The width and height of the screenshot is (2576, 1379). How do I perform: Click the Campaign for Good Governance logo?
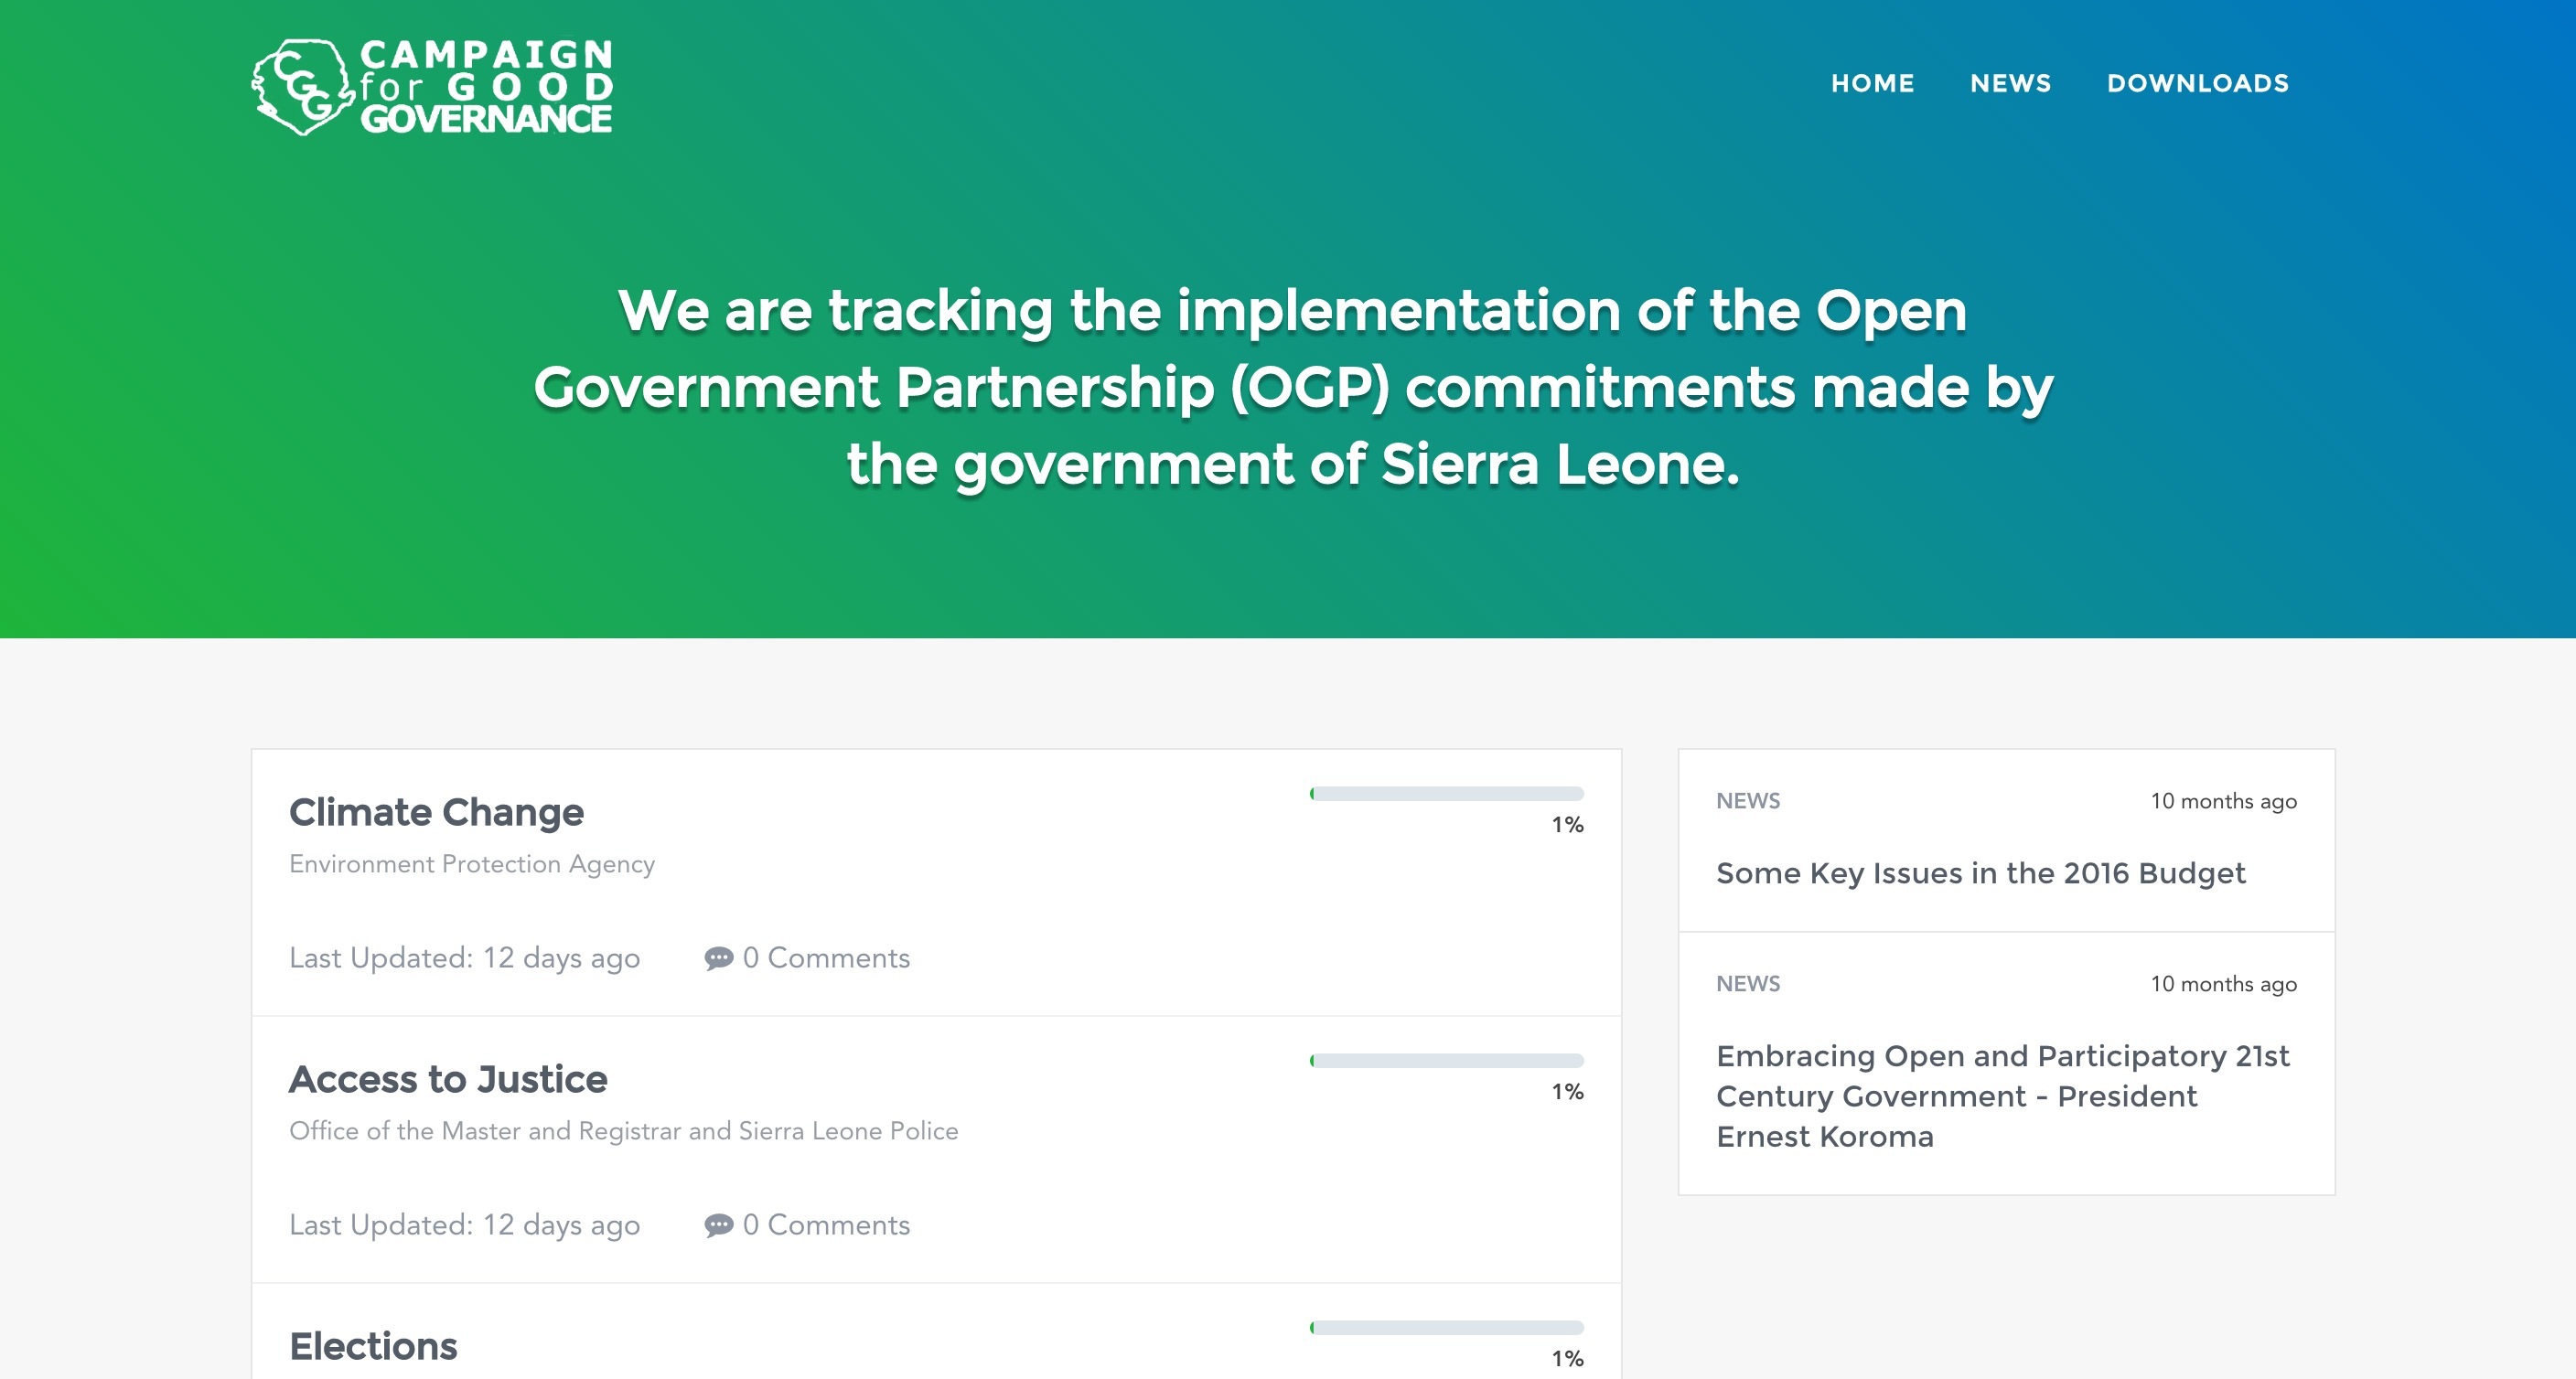[x=432, y=86]
